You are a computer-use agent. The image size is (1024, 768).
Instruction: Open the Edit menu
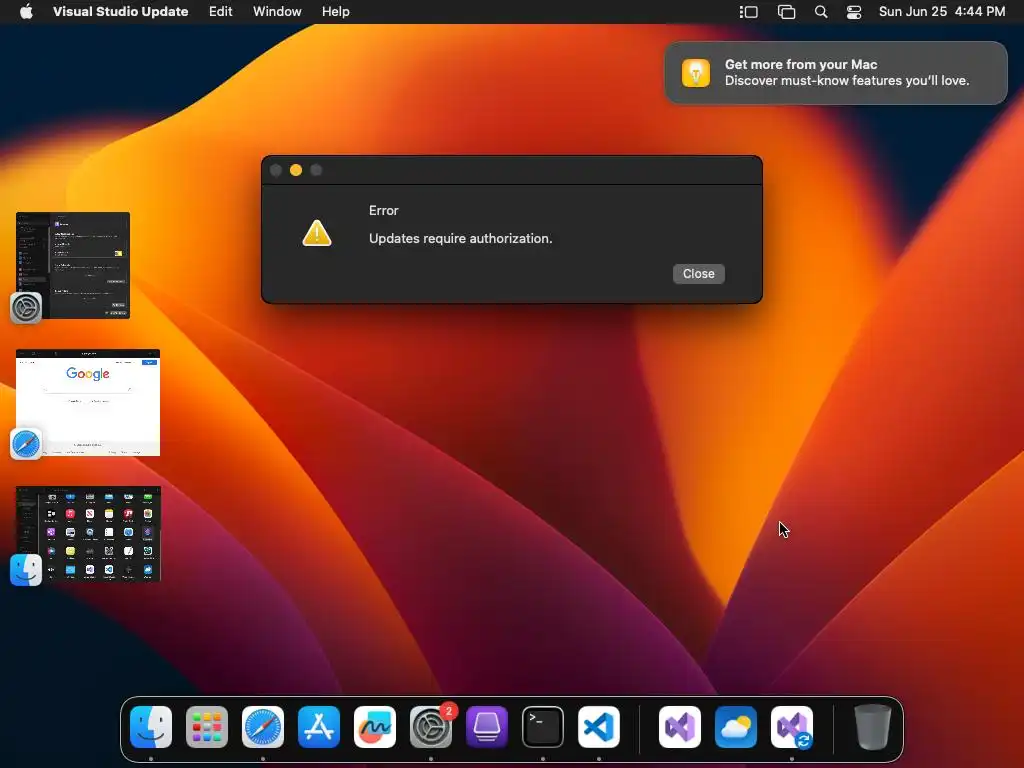point(220,11)
